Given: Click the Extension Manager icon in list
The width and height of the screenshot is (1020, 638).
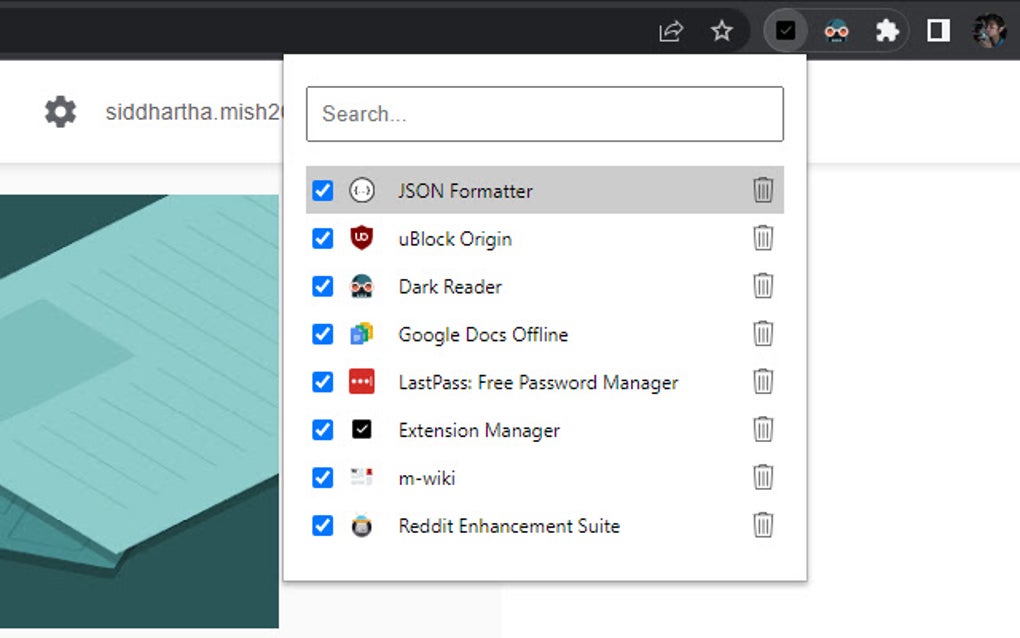Looking at the screenshot, I should tap(360, 430).
